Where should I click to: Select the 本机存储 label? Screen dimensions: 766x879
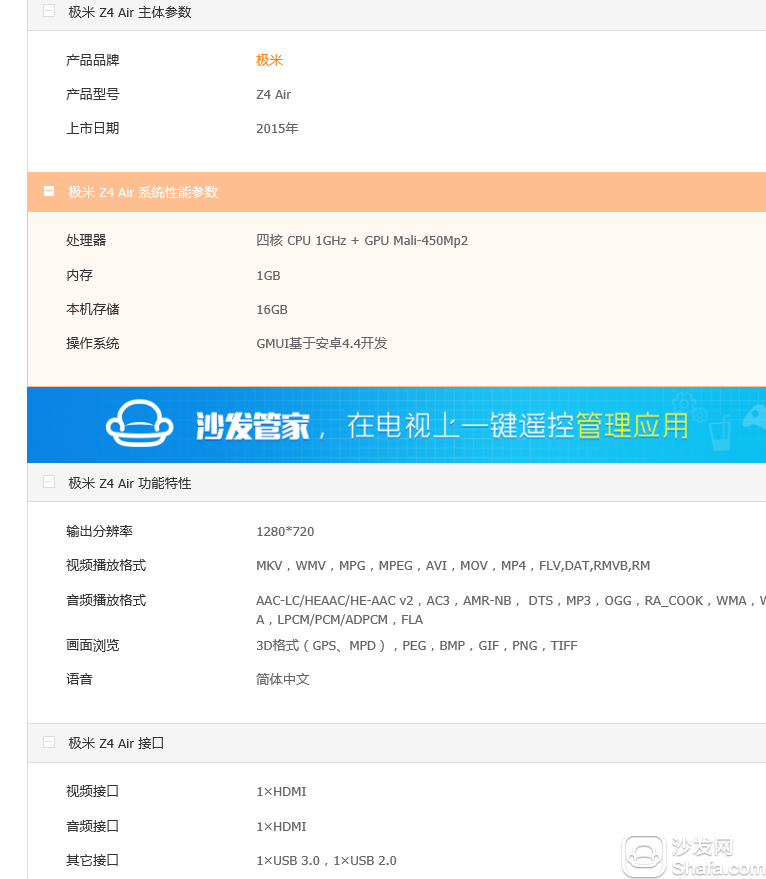coord(93,309)
